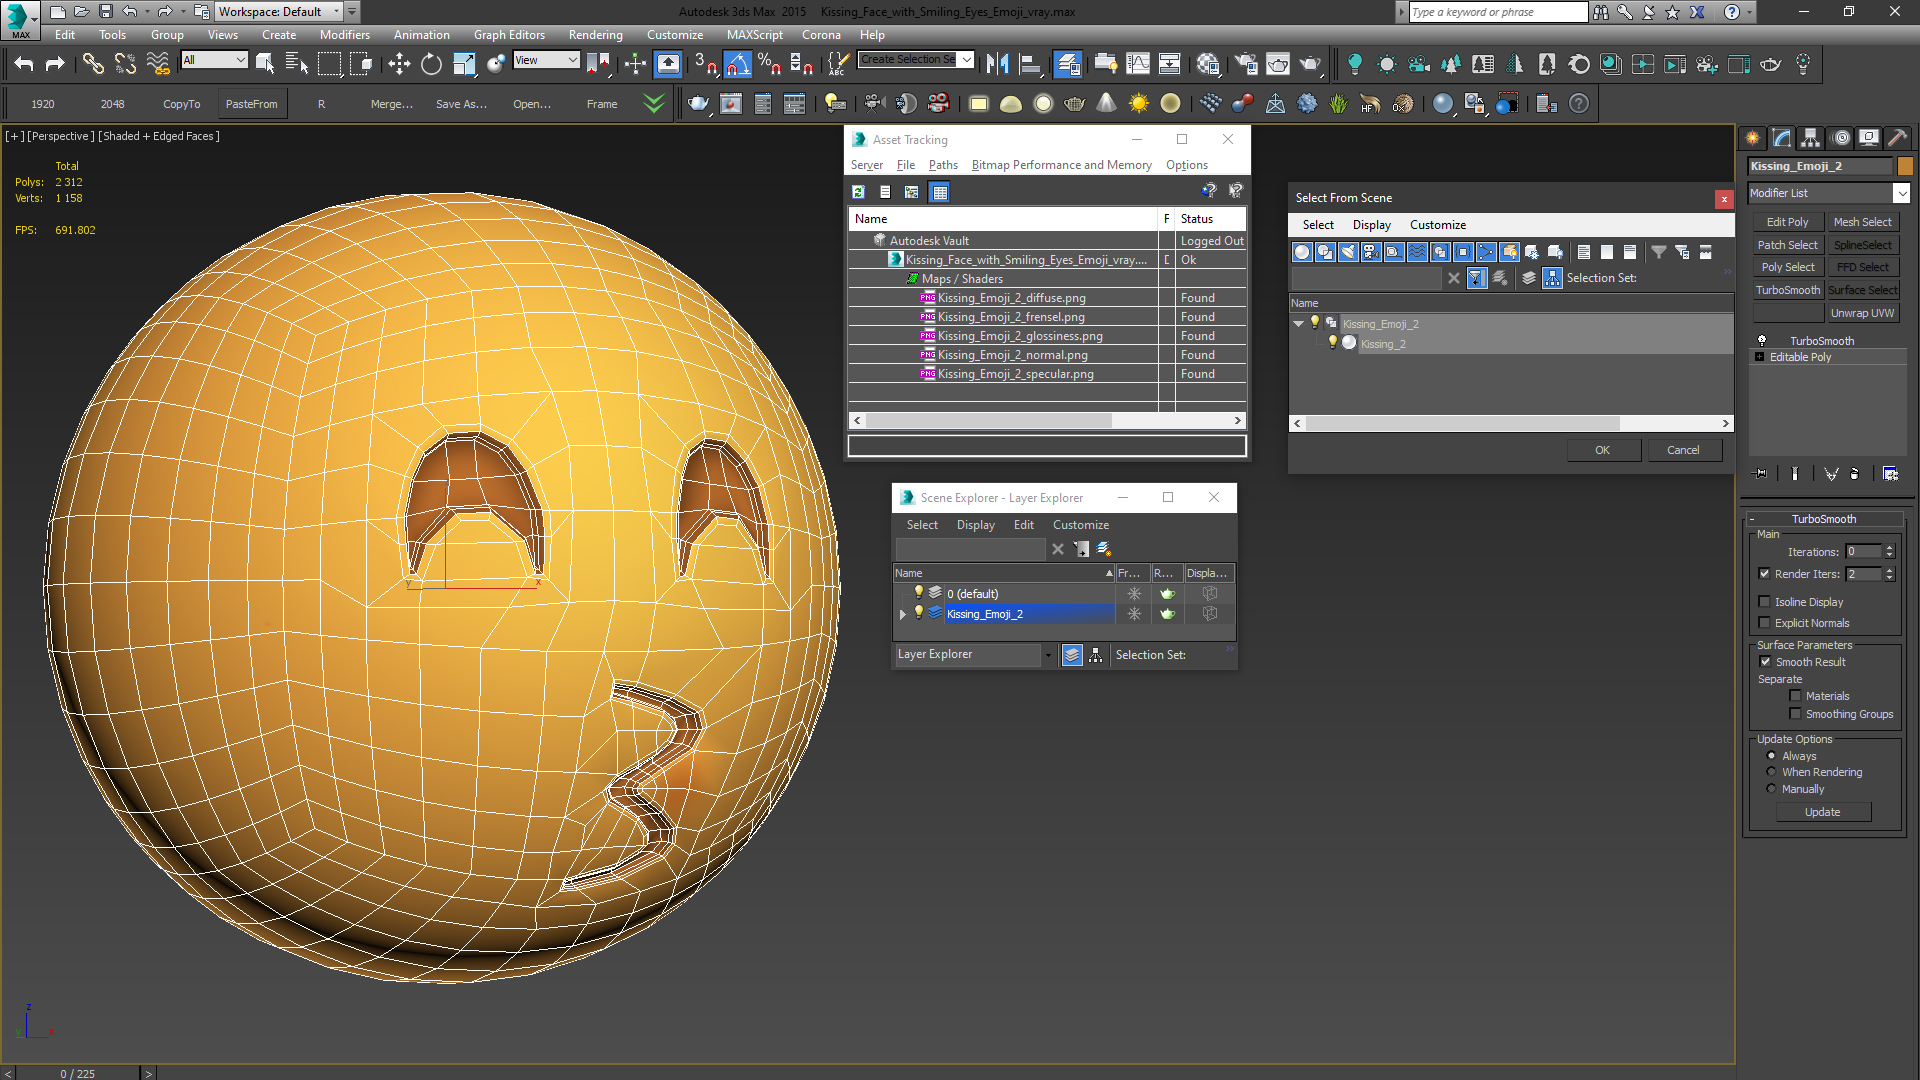Viewport: 1920px width, 1080px height.
Task: Enable Separate by Materials checkbox
Action: (x=1795, y=696)
